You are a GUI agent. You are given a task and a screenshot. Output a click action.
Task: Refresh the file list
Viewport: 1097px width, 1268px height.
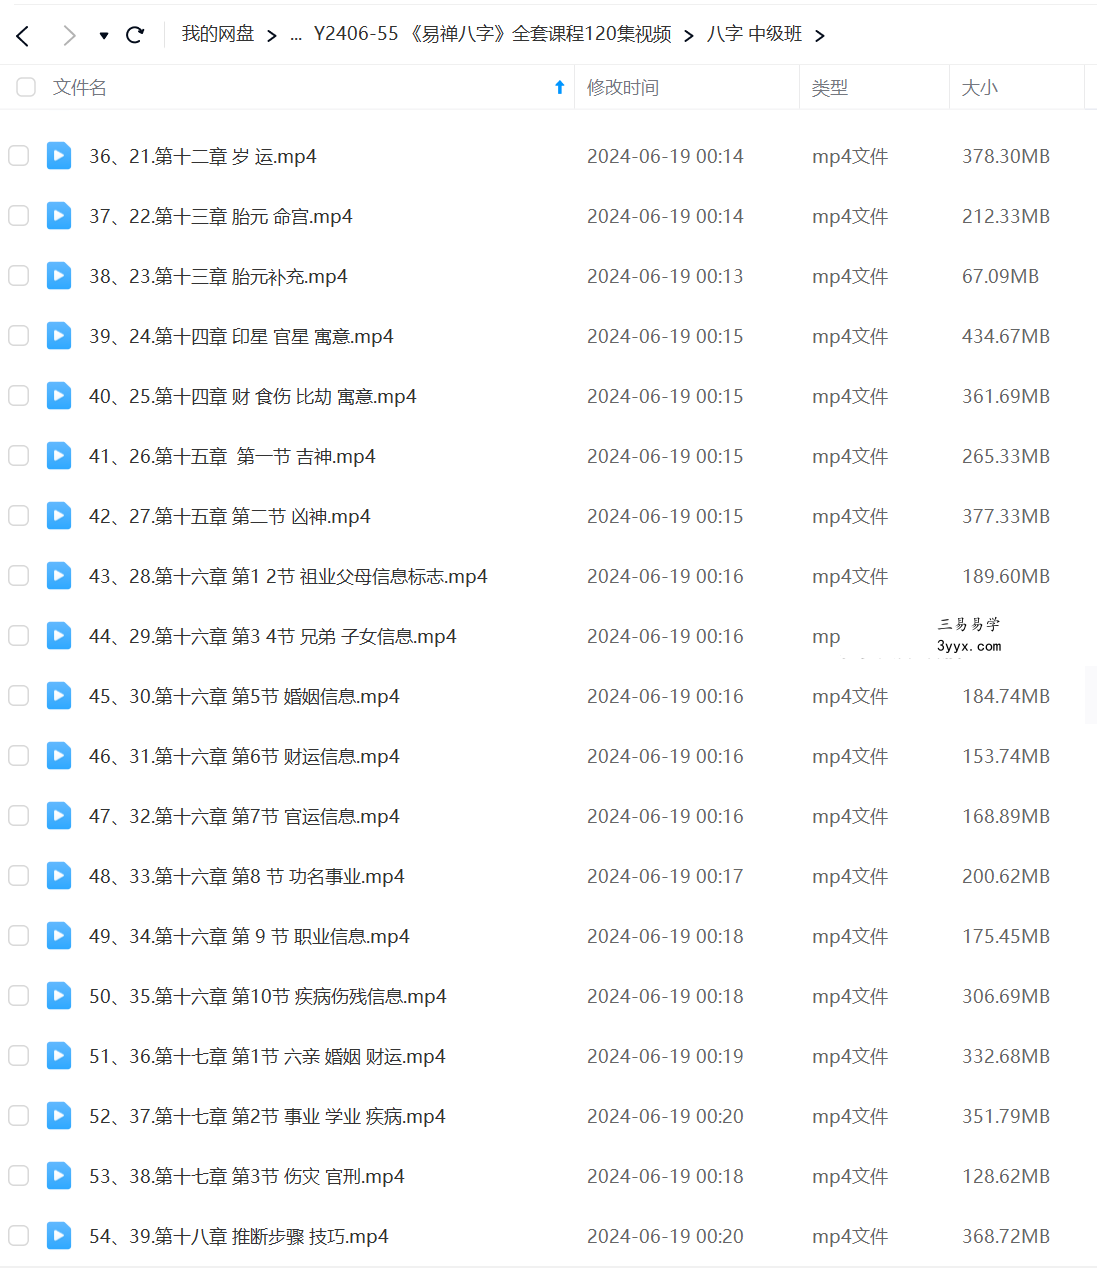(x=135, y=35)
